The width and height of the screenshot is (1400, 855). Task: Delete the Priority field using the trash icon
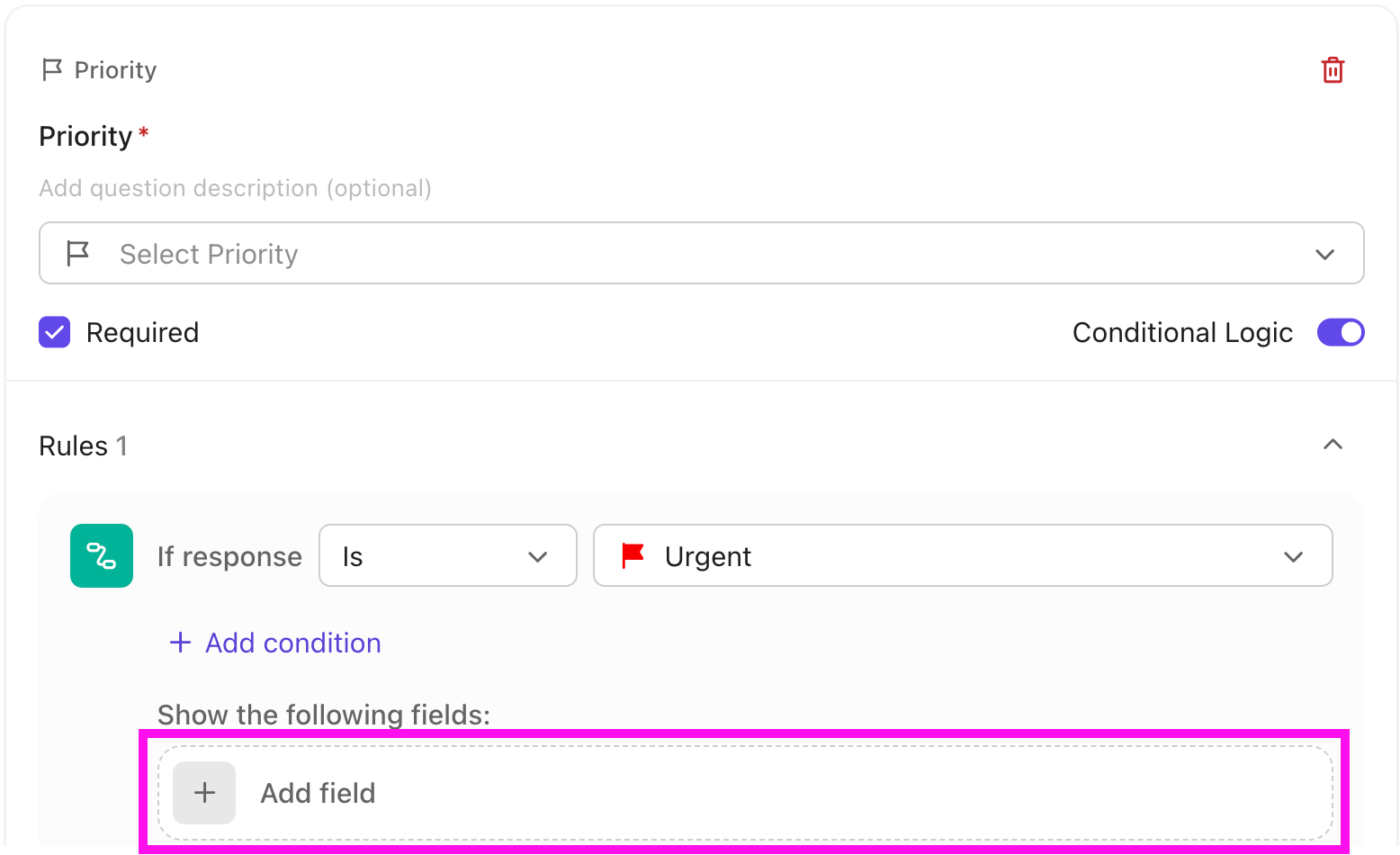click(x=1333, y=69)
